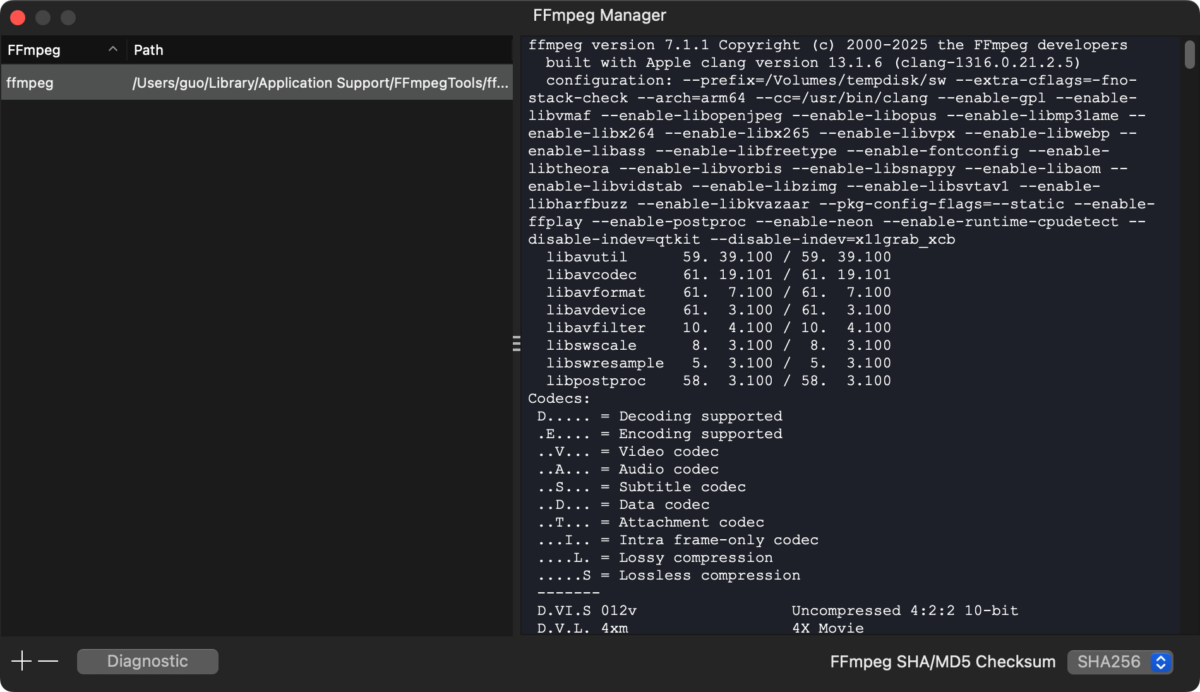This screenshot has height=692, width=1200.
Task: Click the libavfilter version line
Action: click(x=719, y=328)
